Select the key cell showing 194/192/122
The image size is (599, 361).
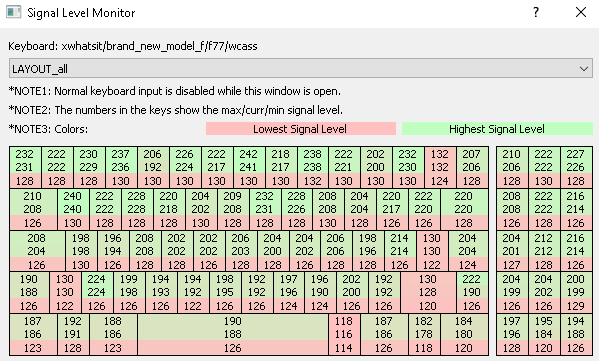click(193, 293)
